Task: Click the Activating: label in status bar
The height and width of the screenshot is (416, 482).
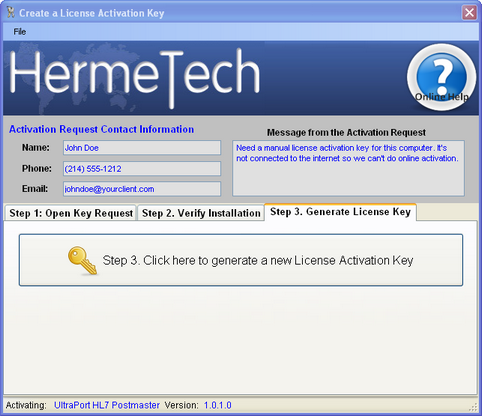Action: [x=26, y=405]
